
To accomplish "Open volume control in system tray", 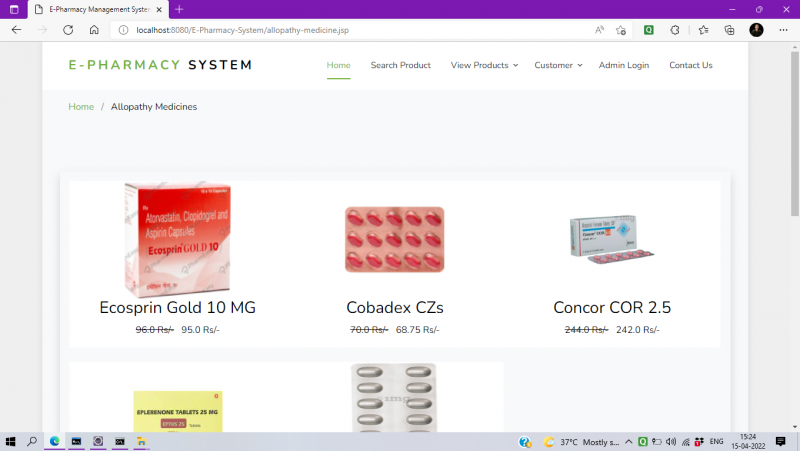I will tap(671, 442).
